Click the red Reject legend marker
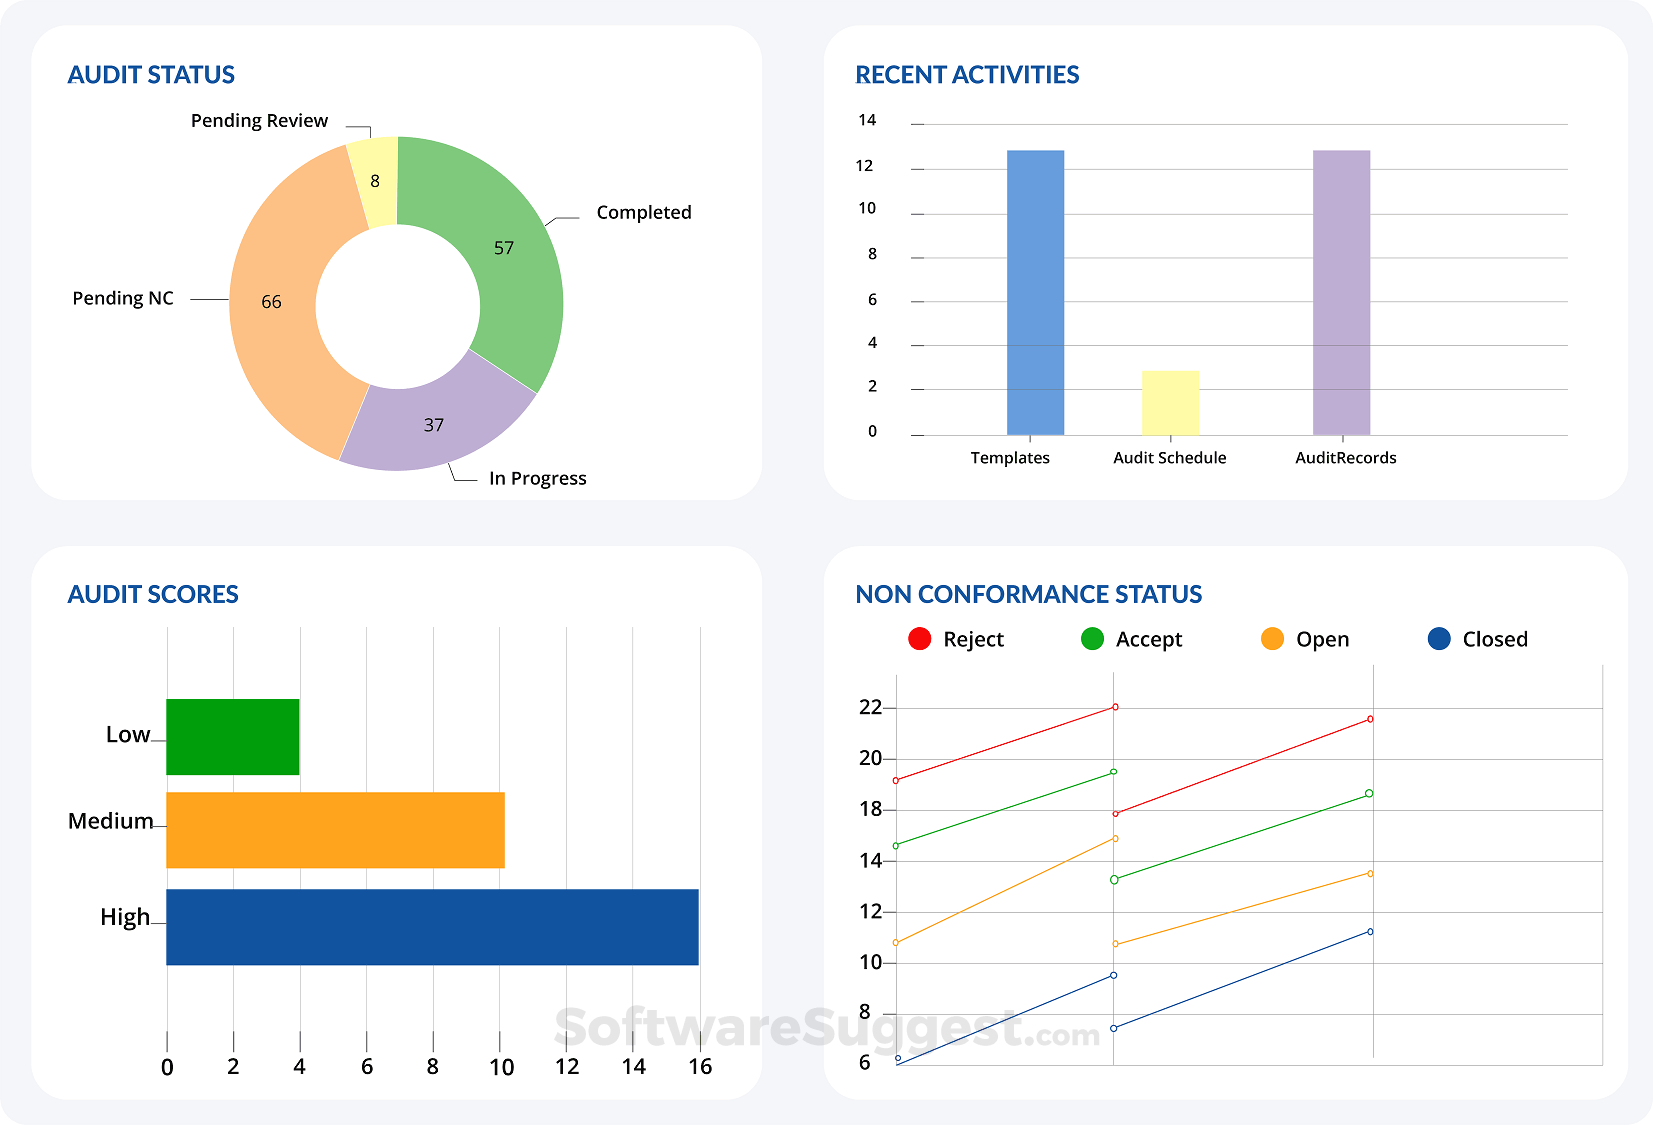The width and height of the screenshot is (1653, 1125). (919, 639)
